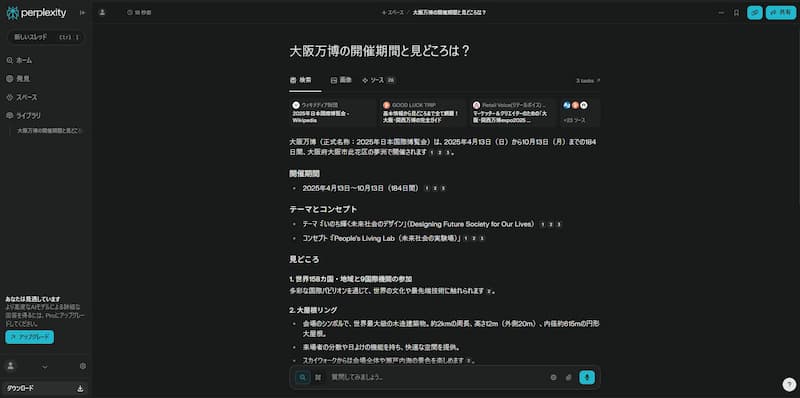Bookmark this thread with the bookmark icon
This screenshot has height=398, width=800.
[736, 13]
